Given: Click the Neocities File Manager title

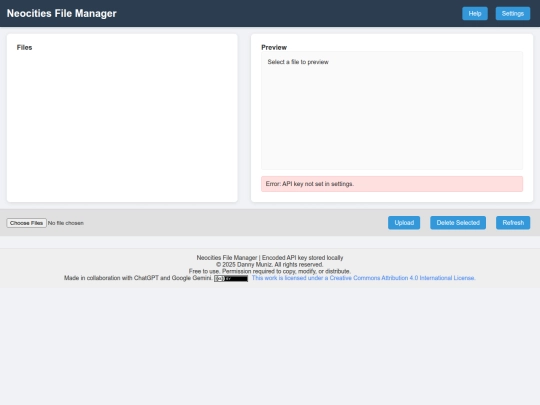Looking at the screenshot, I should coord(62,13).
